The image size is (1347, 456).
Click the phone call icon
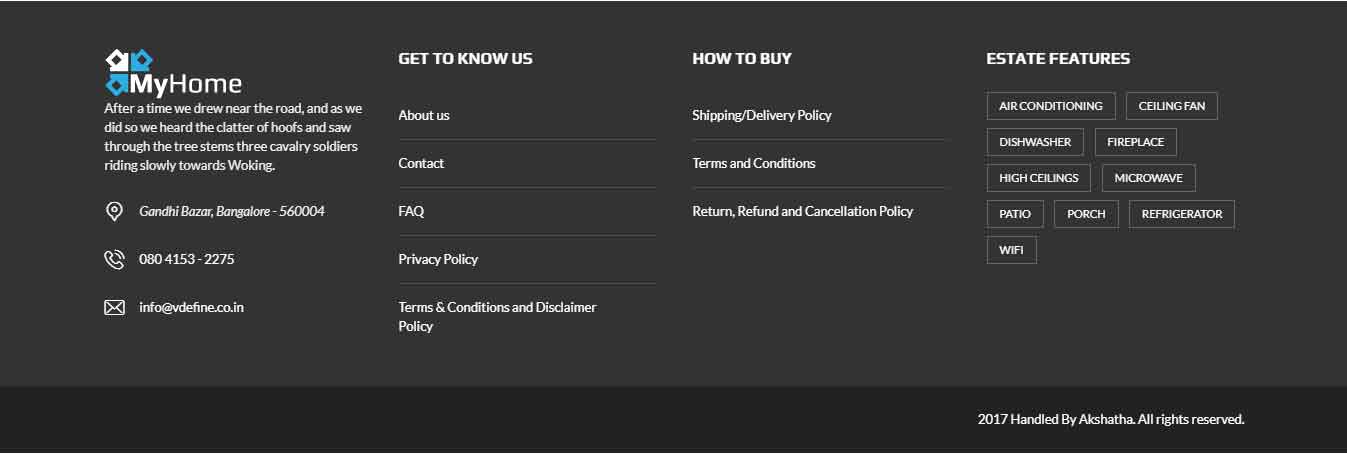click(114, 259)
